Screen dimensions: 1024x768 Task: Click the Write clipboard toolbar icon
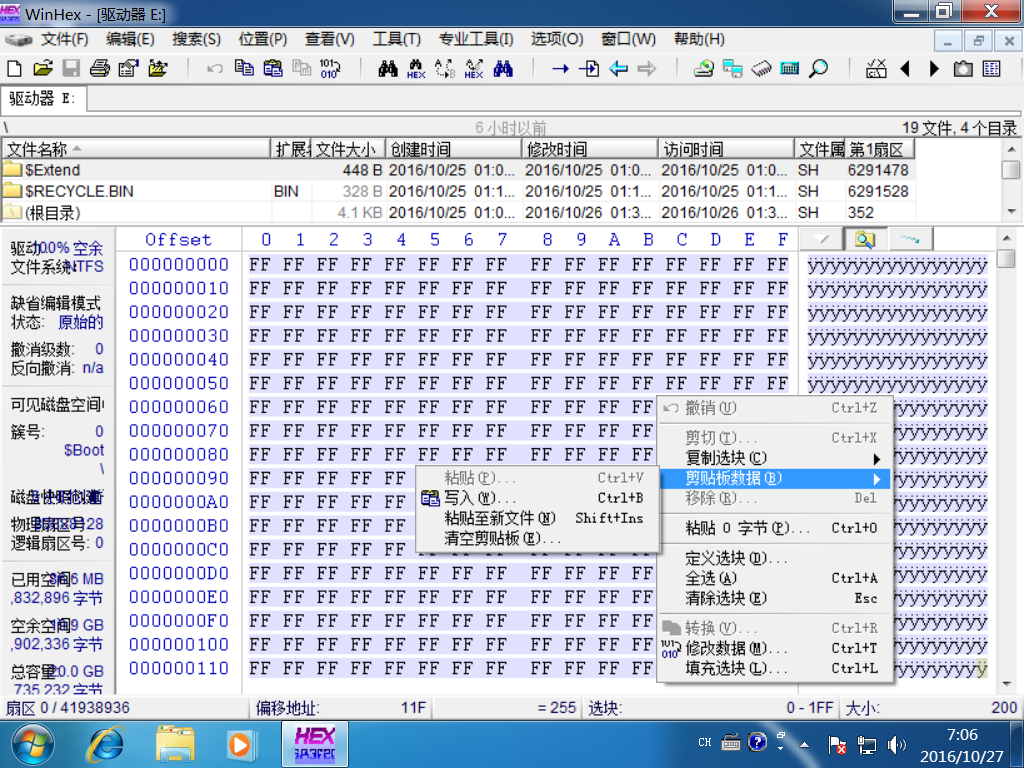273,68
